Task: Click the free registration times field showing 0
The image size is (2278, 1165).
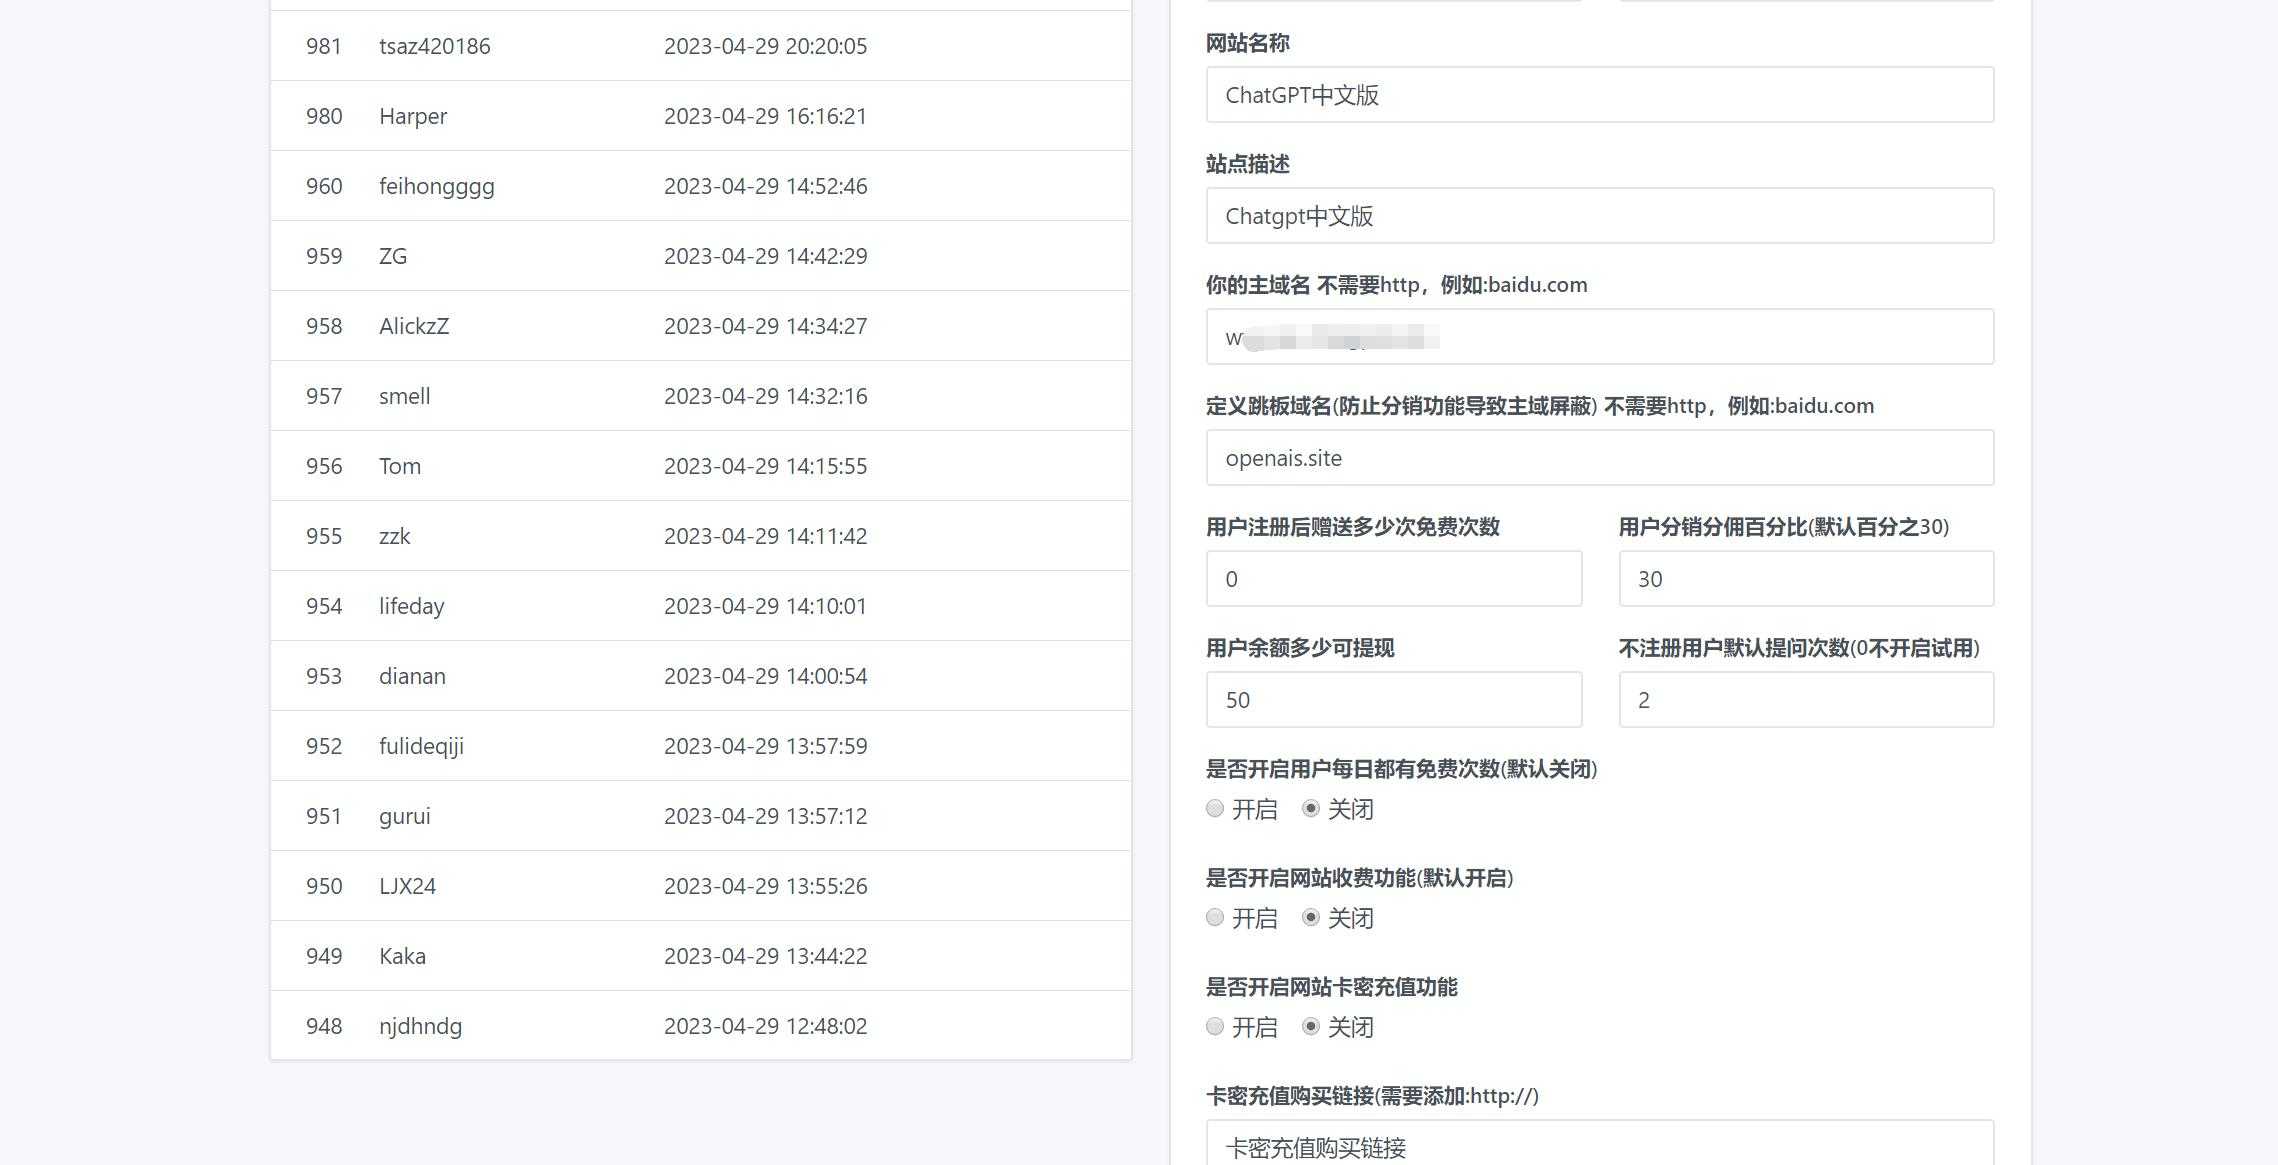Action: click(x=1394, y=578)
